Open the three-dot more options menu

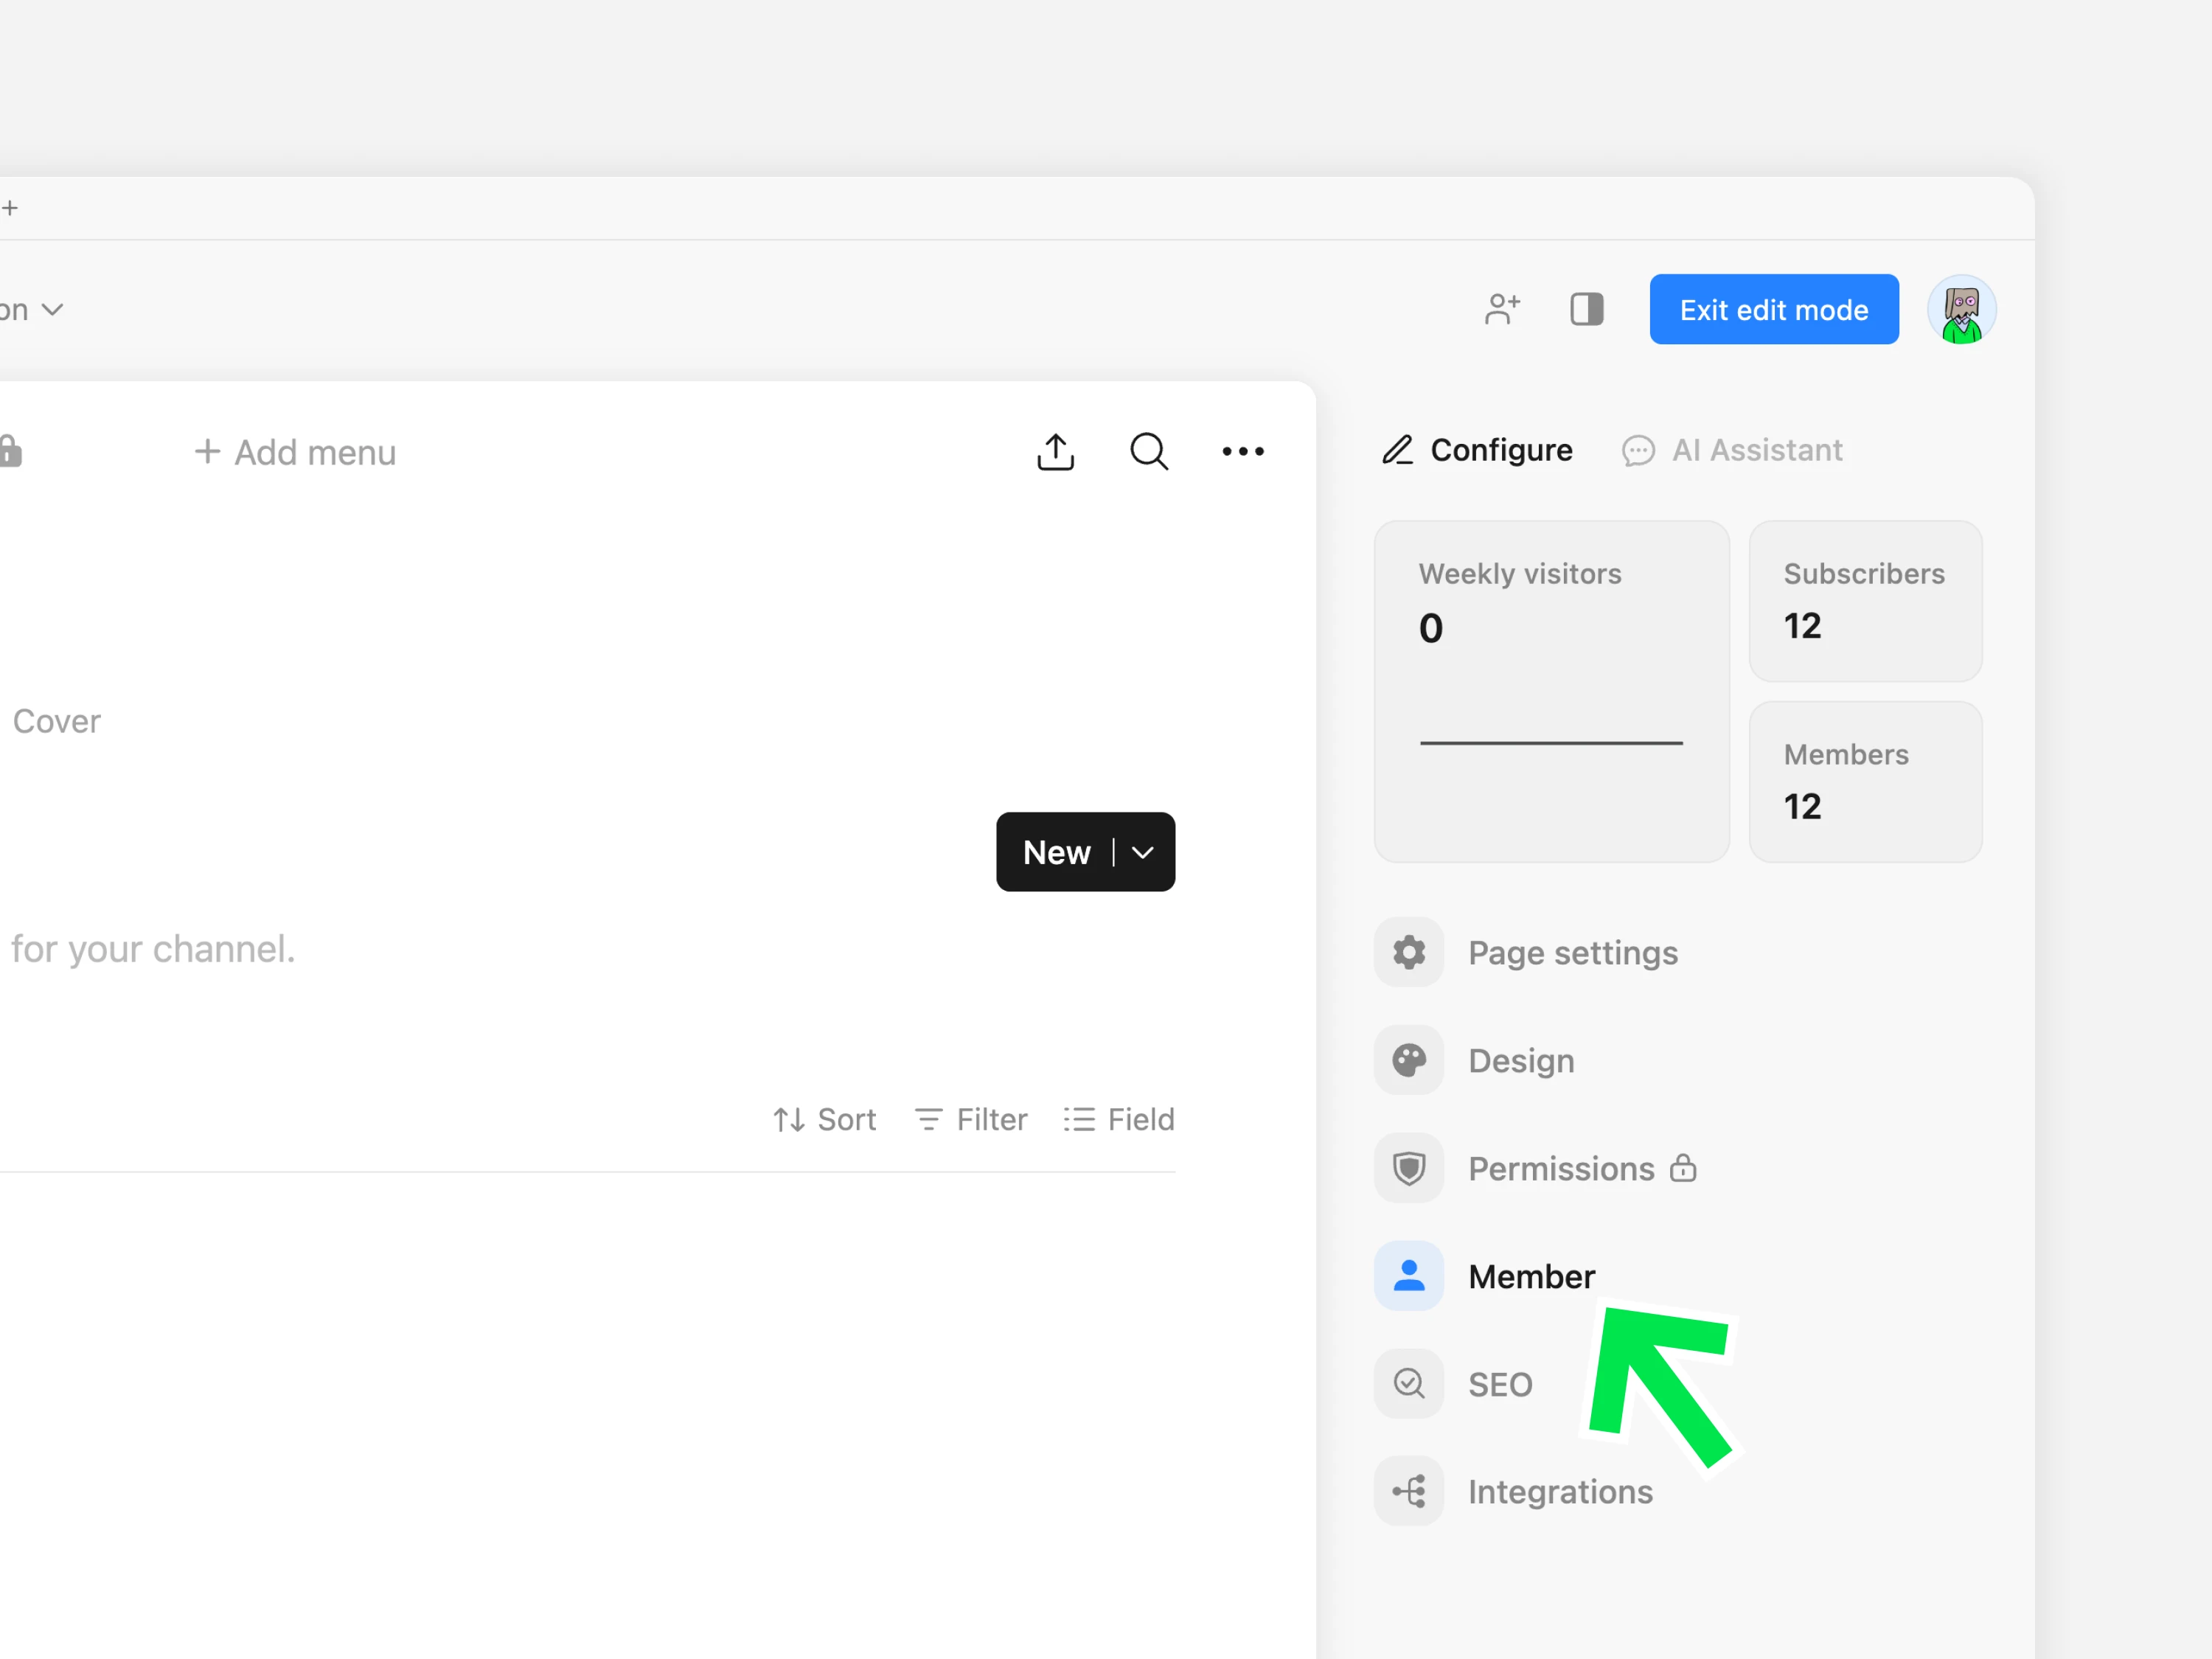click(x=1242, y=452)
